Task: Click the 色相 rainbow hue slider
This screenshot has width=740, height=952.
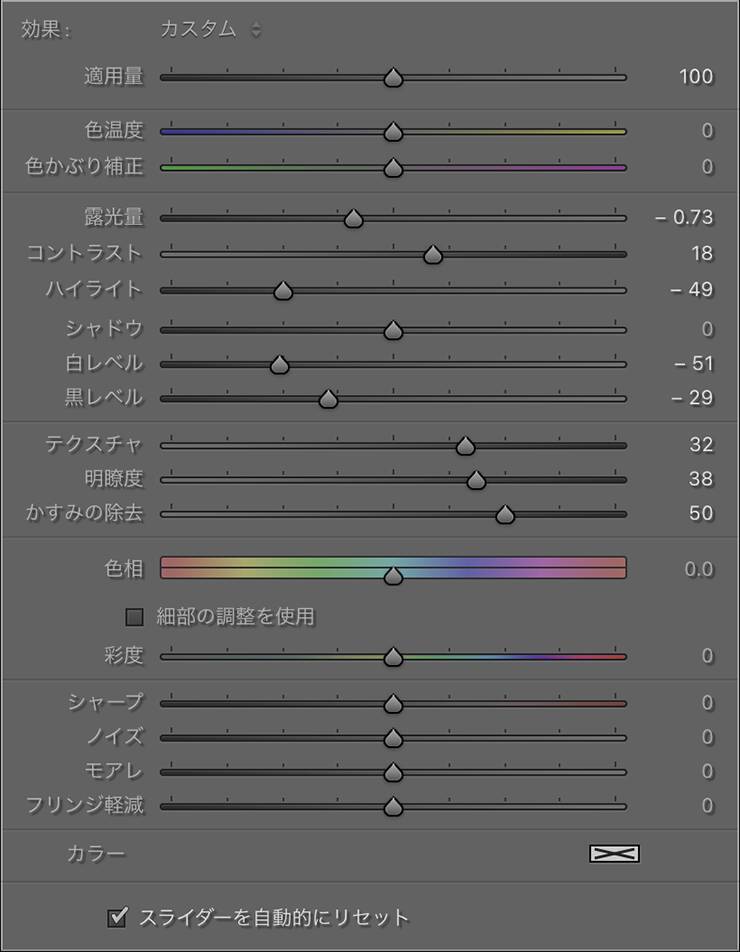Action: (393, 568)
